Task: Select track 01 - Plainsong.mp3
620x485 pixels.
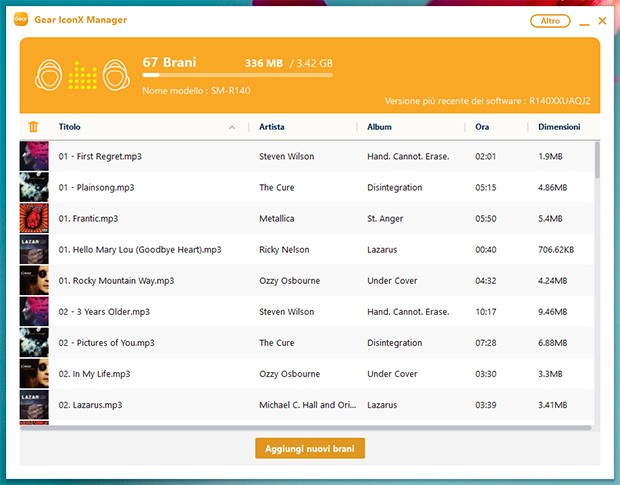Action: click(x=96, y=187)
